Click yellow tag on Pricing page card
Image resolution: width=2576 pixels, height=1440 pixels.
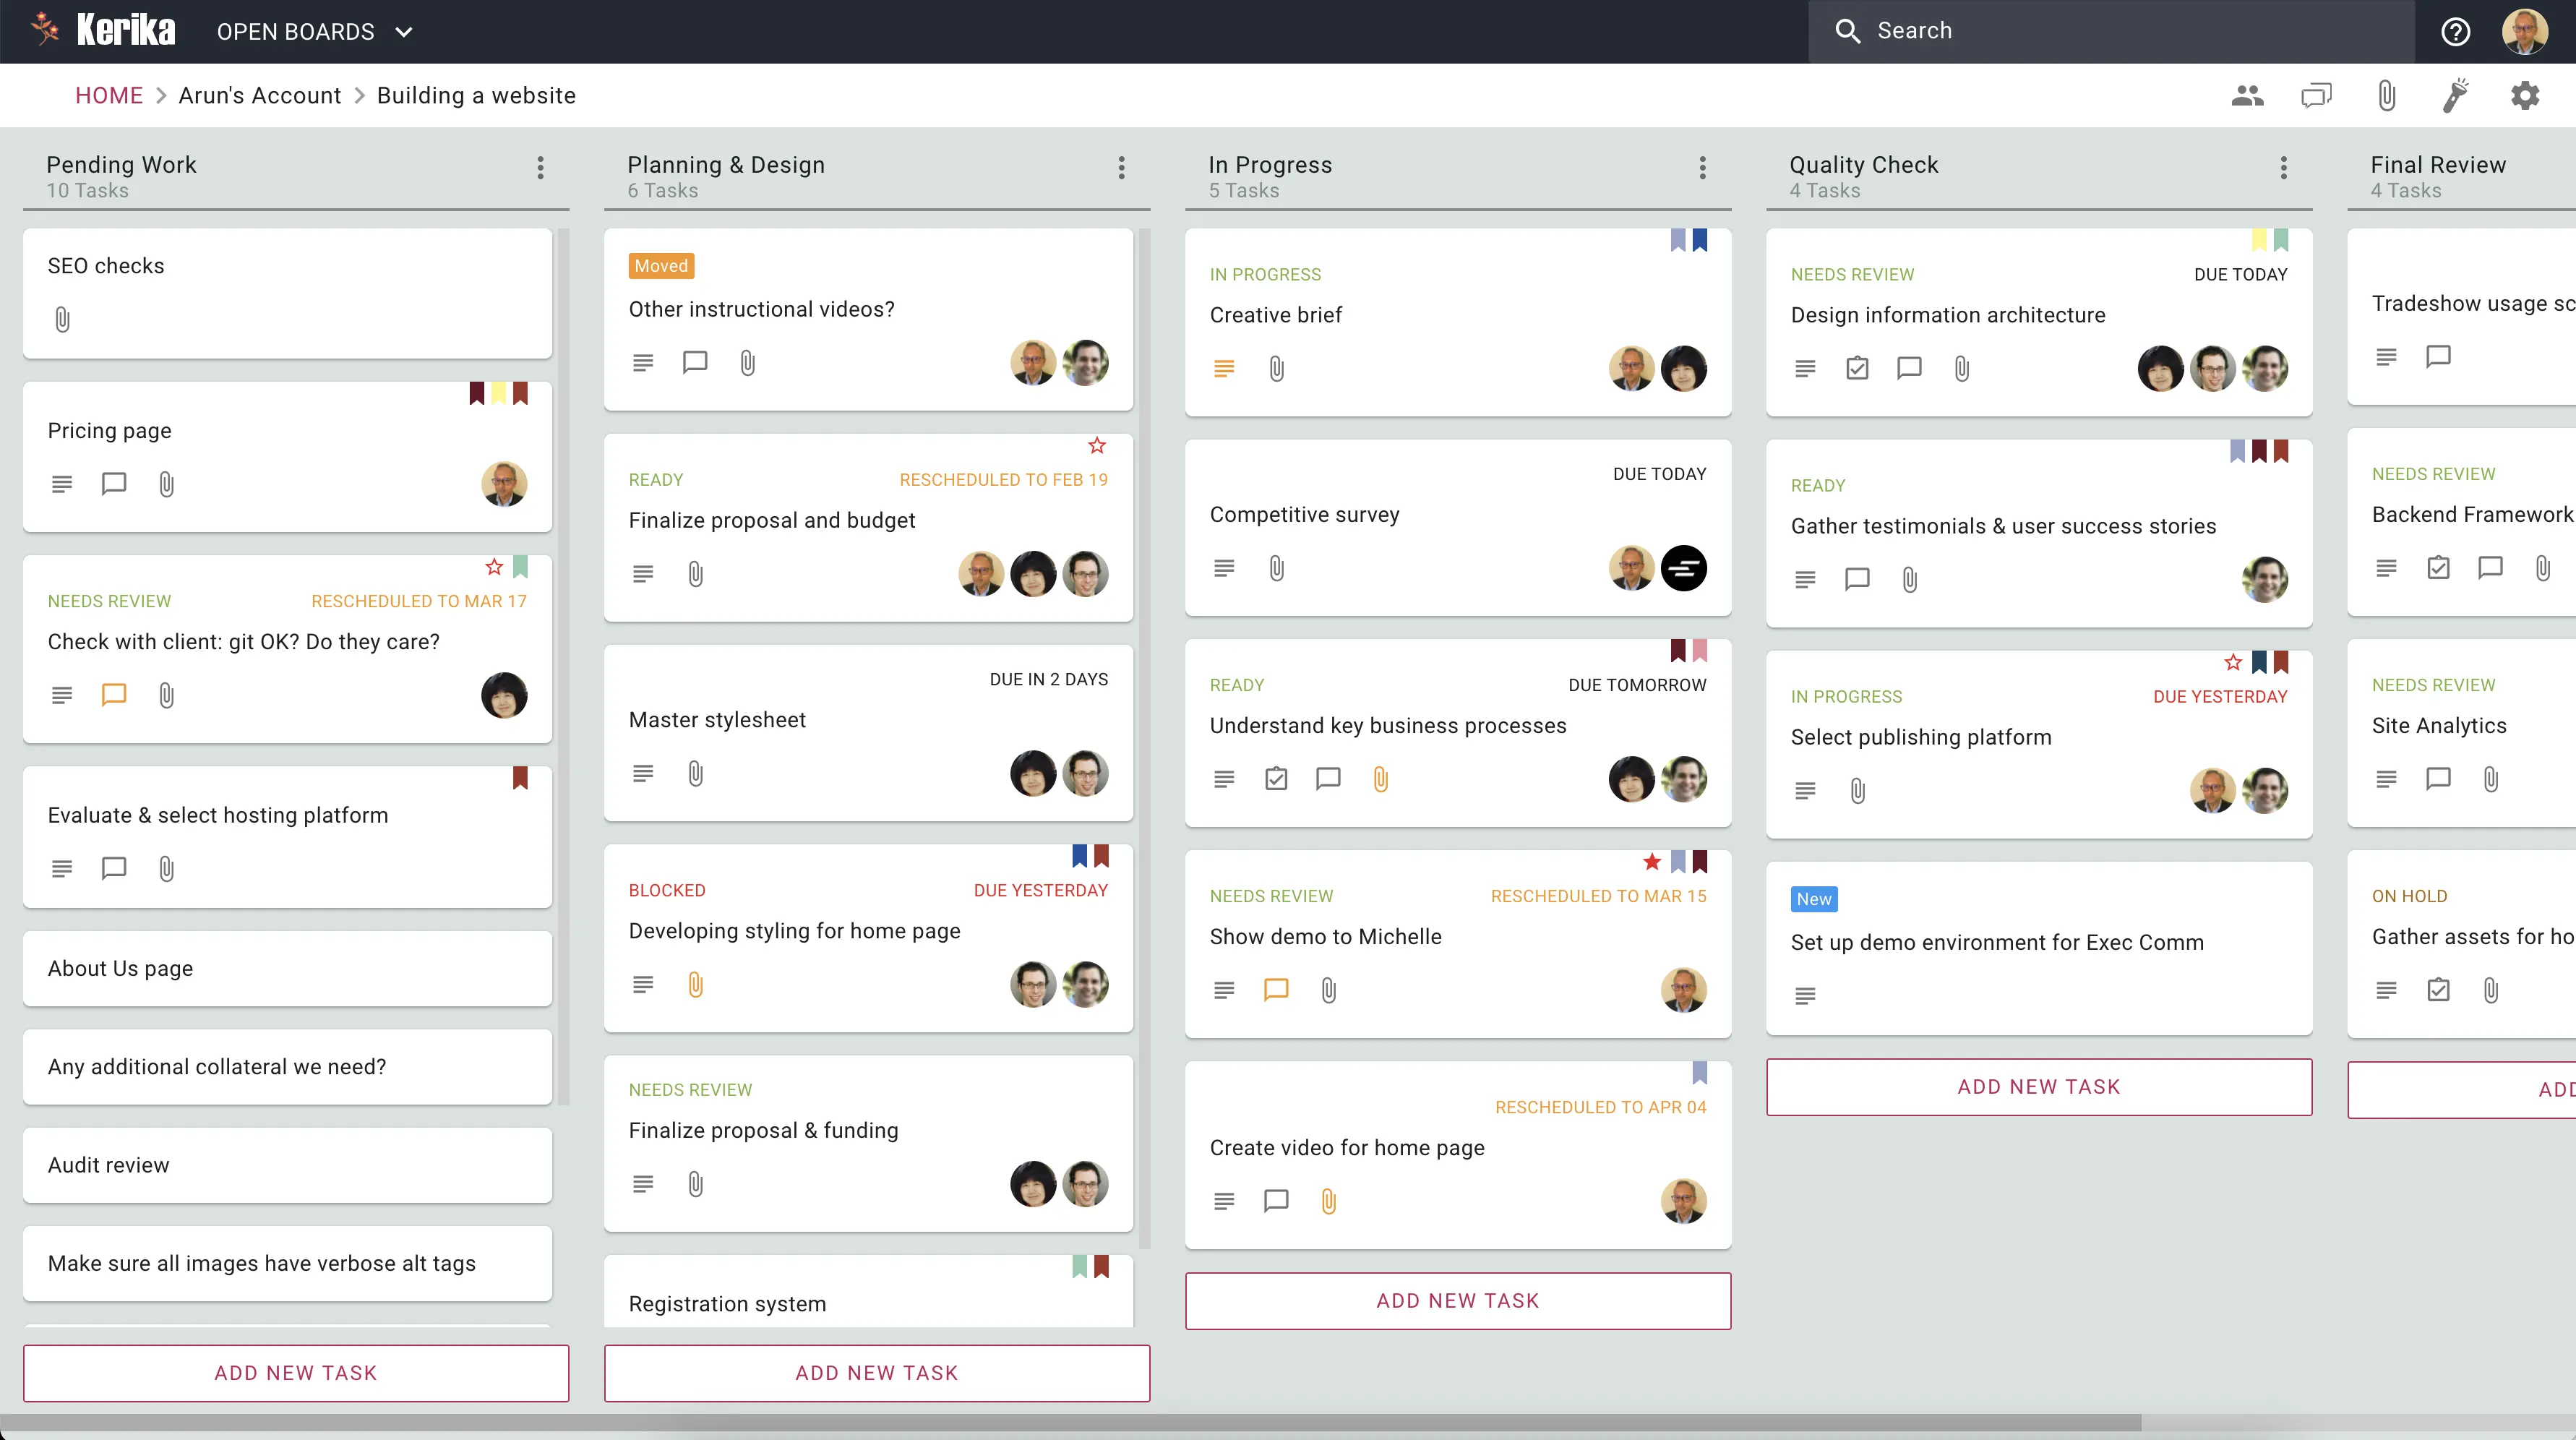tap(498, 393)
